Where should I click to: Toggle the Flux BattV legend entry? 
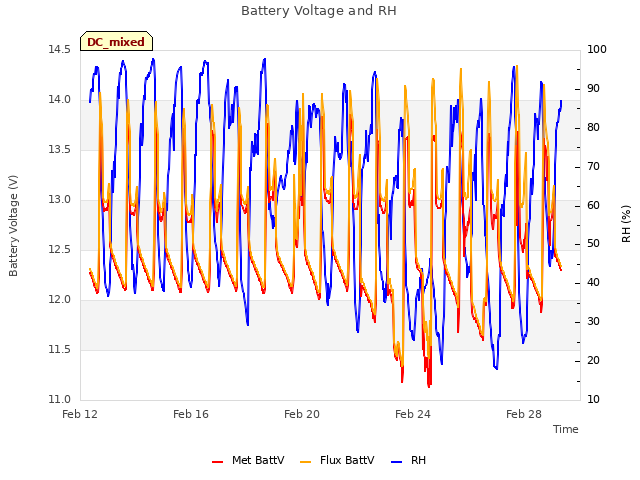337,460
